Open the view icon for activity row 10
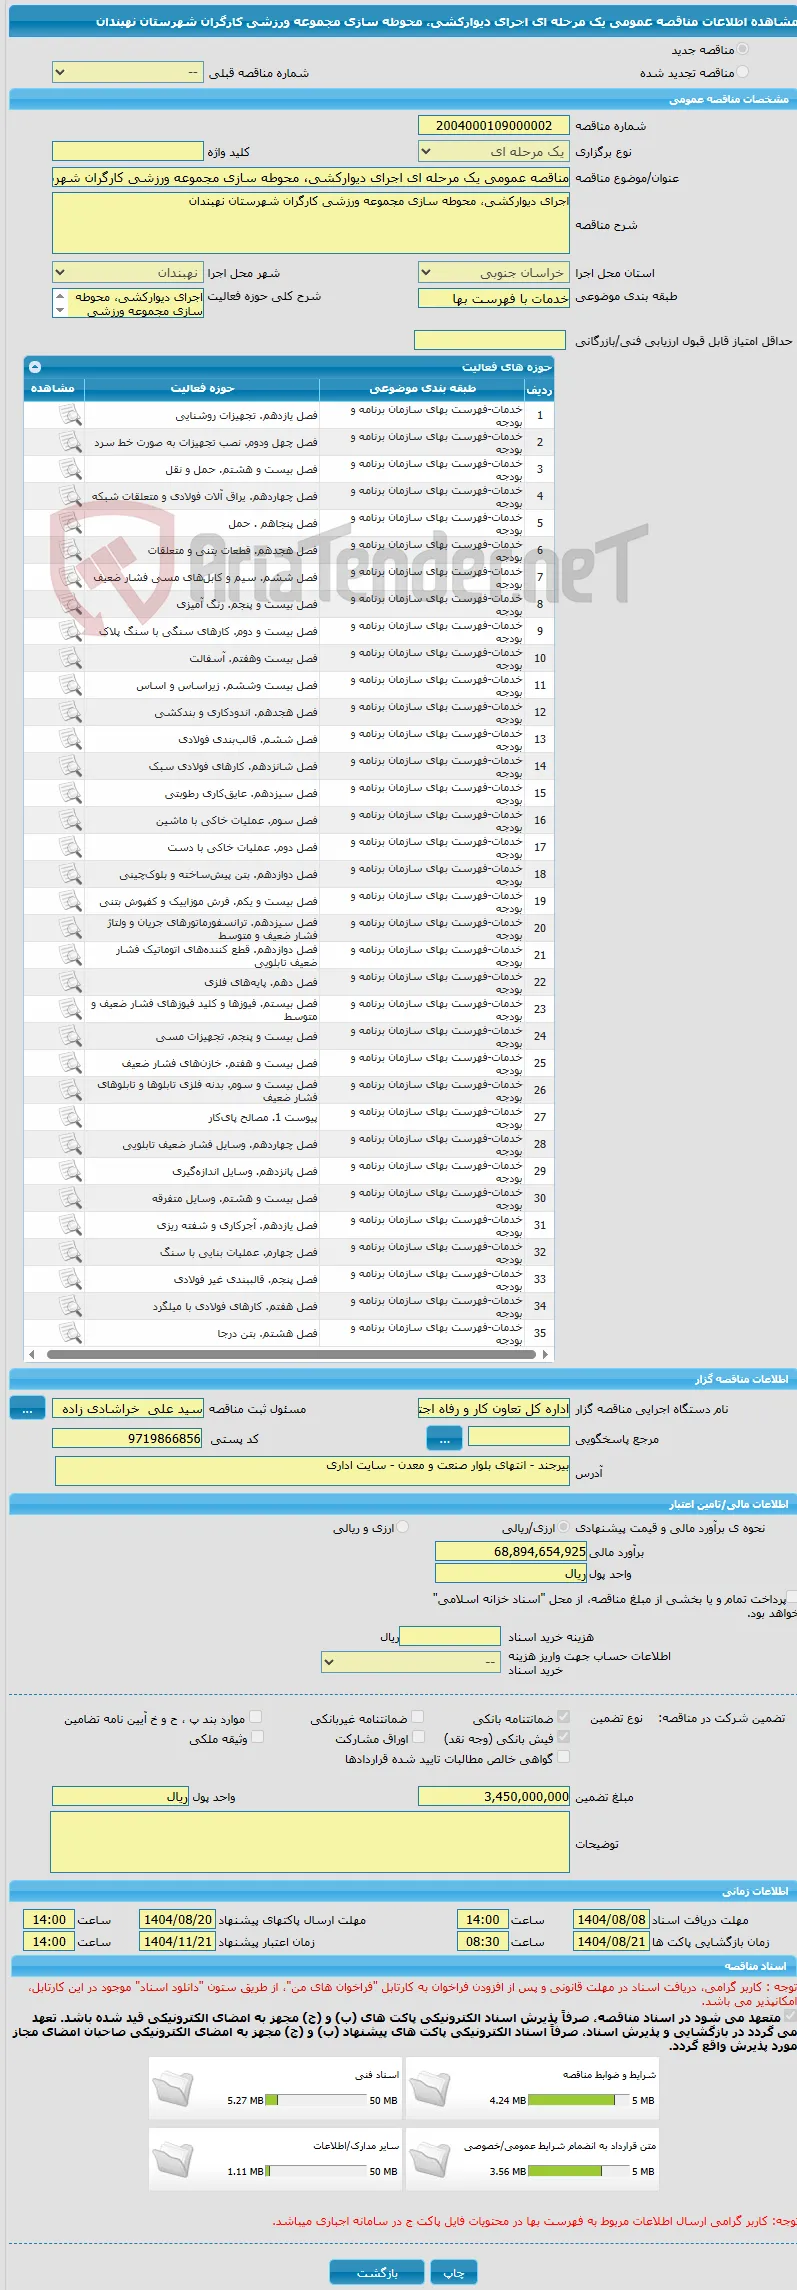Screen dimensions: 797x2290 tap(70, 658)
